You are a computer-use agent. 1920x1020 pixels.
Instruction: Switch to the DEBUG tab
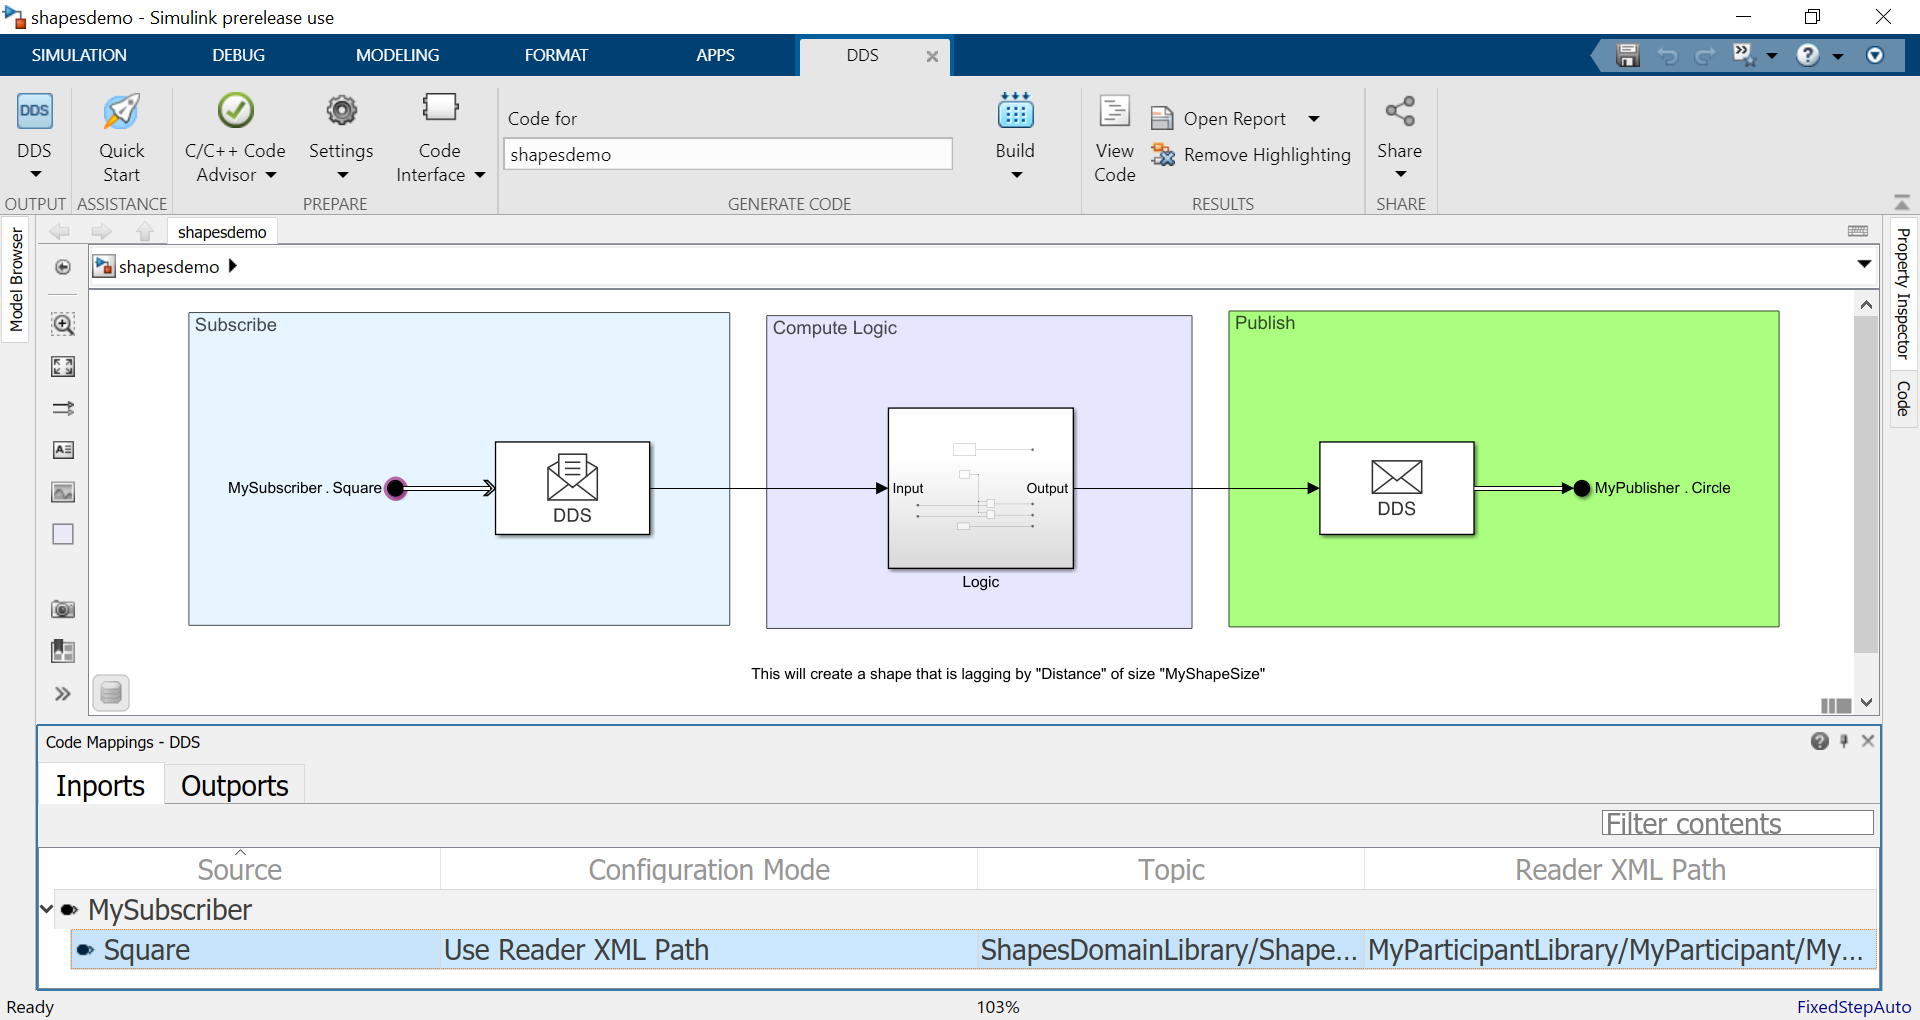[x=238, y=55]
